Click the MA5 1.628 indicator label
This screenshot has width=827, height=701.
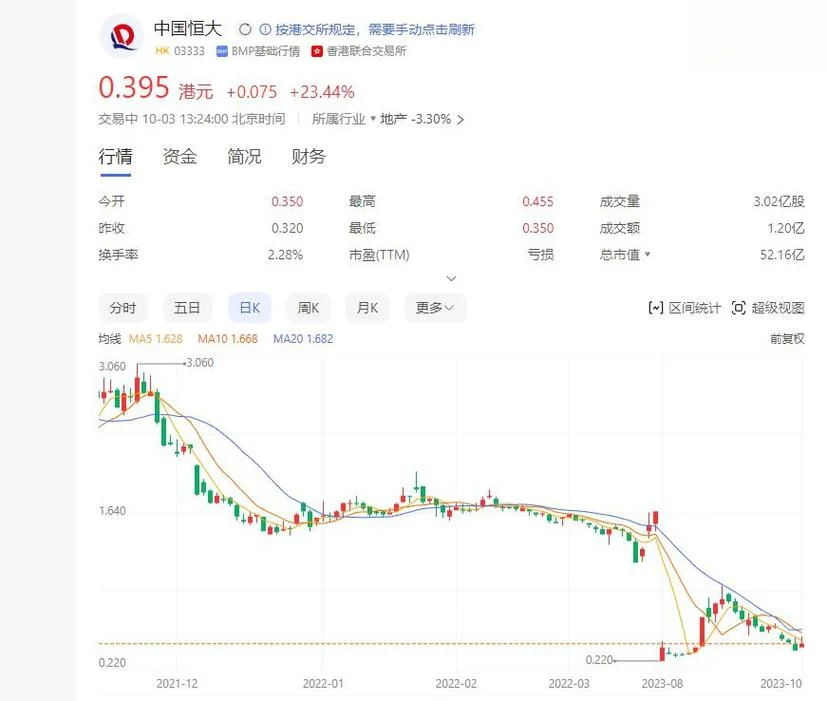(156, 339)
